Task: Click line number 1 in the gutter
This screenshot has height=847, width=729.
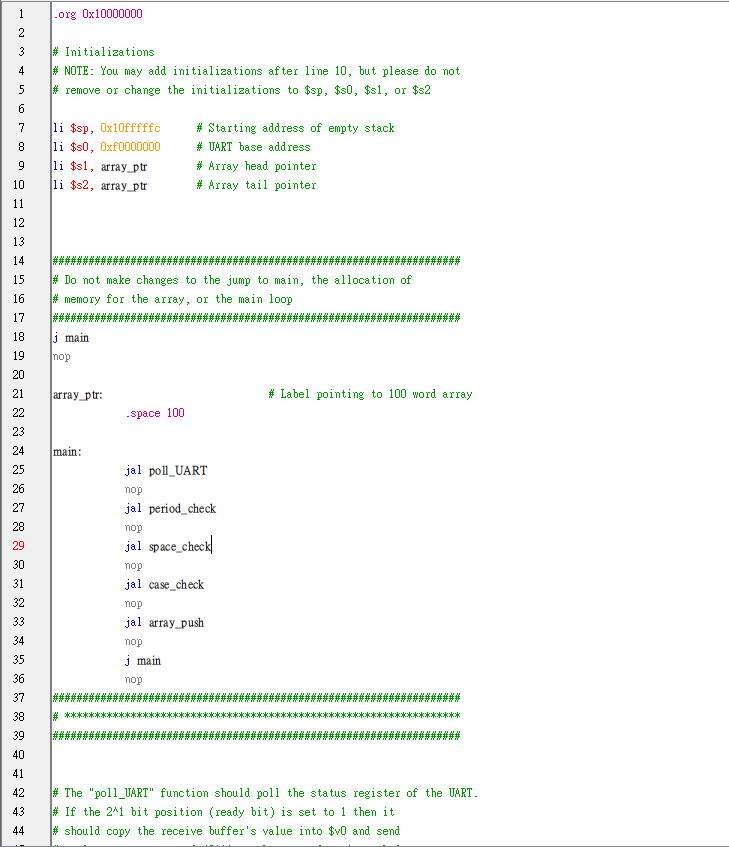Action: (21, 14)
